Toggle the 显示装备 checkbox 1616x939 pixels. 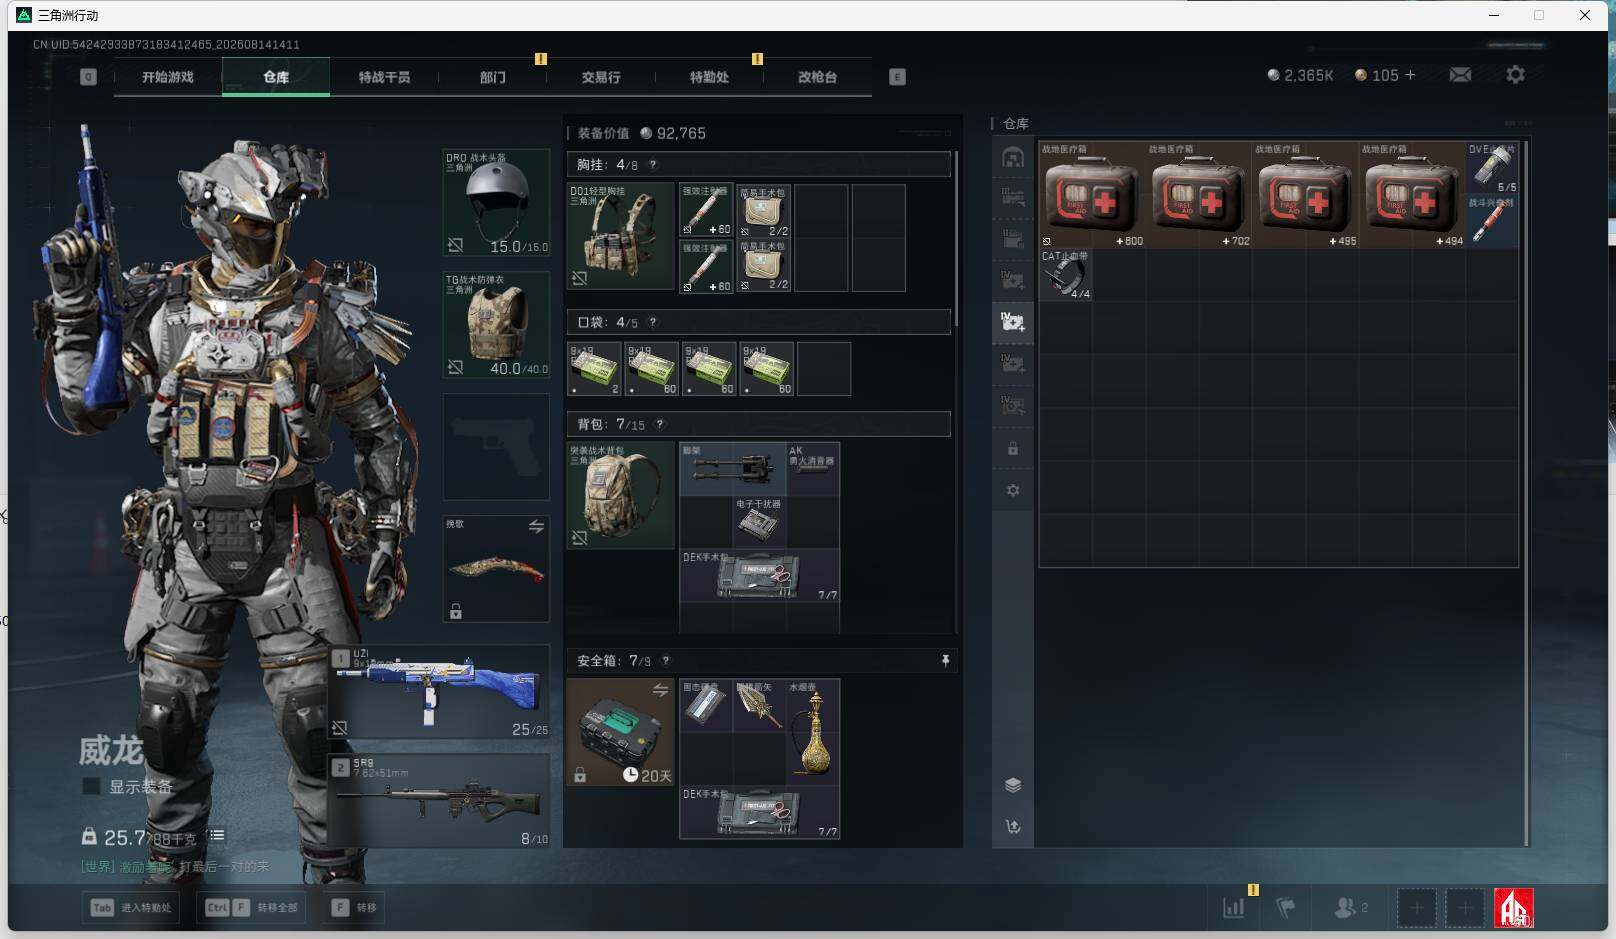coord(91,786)
